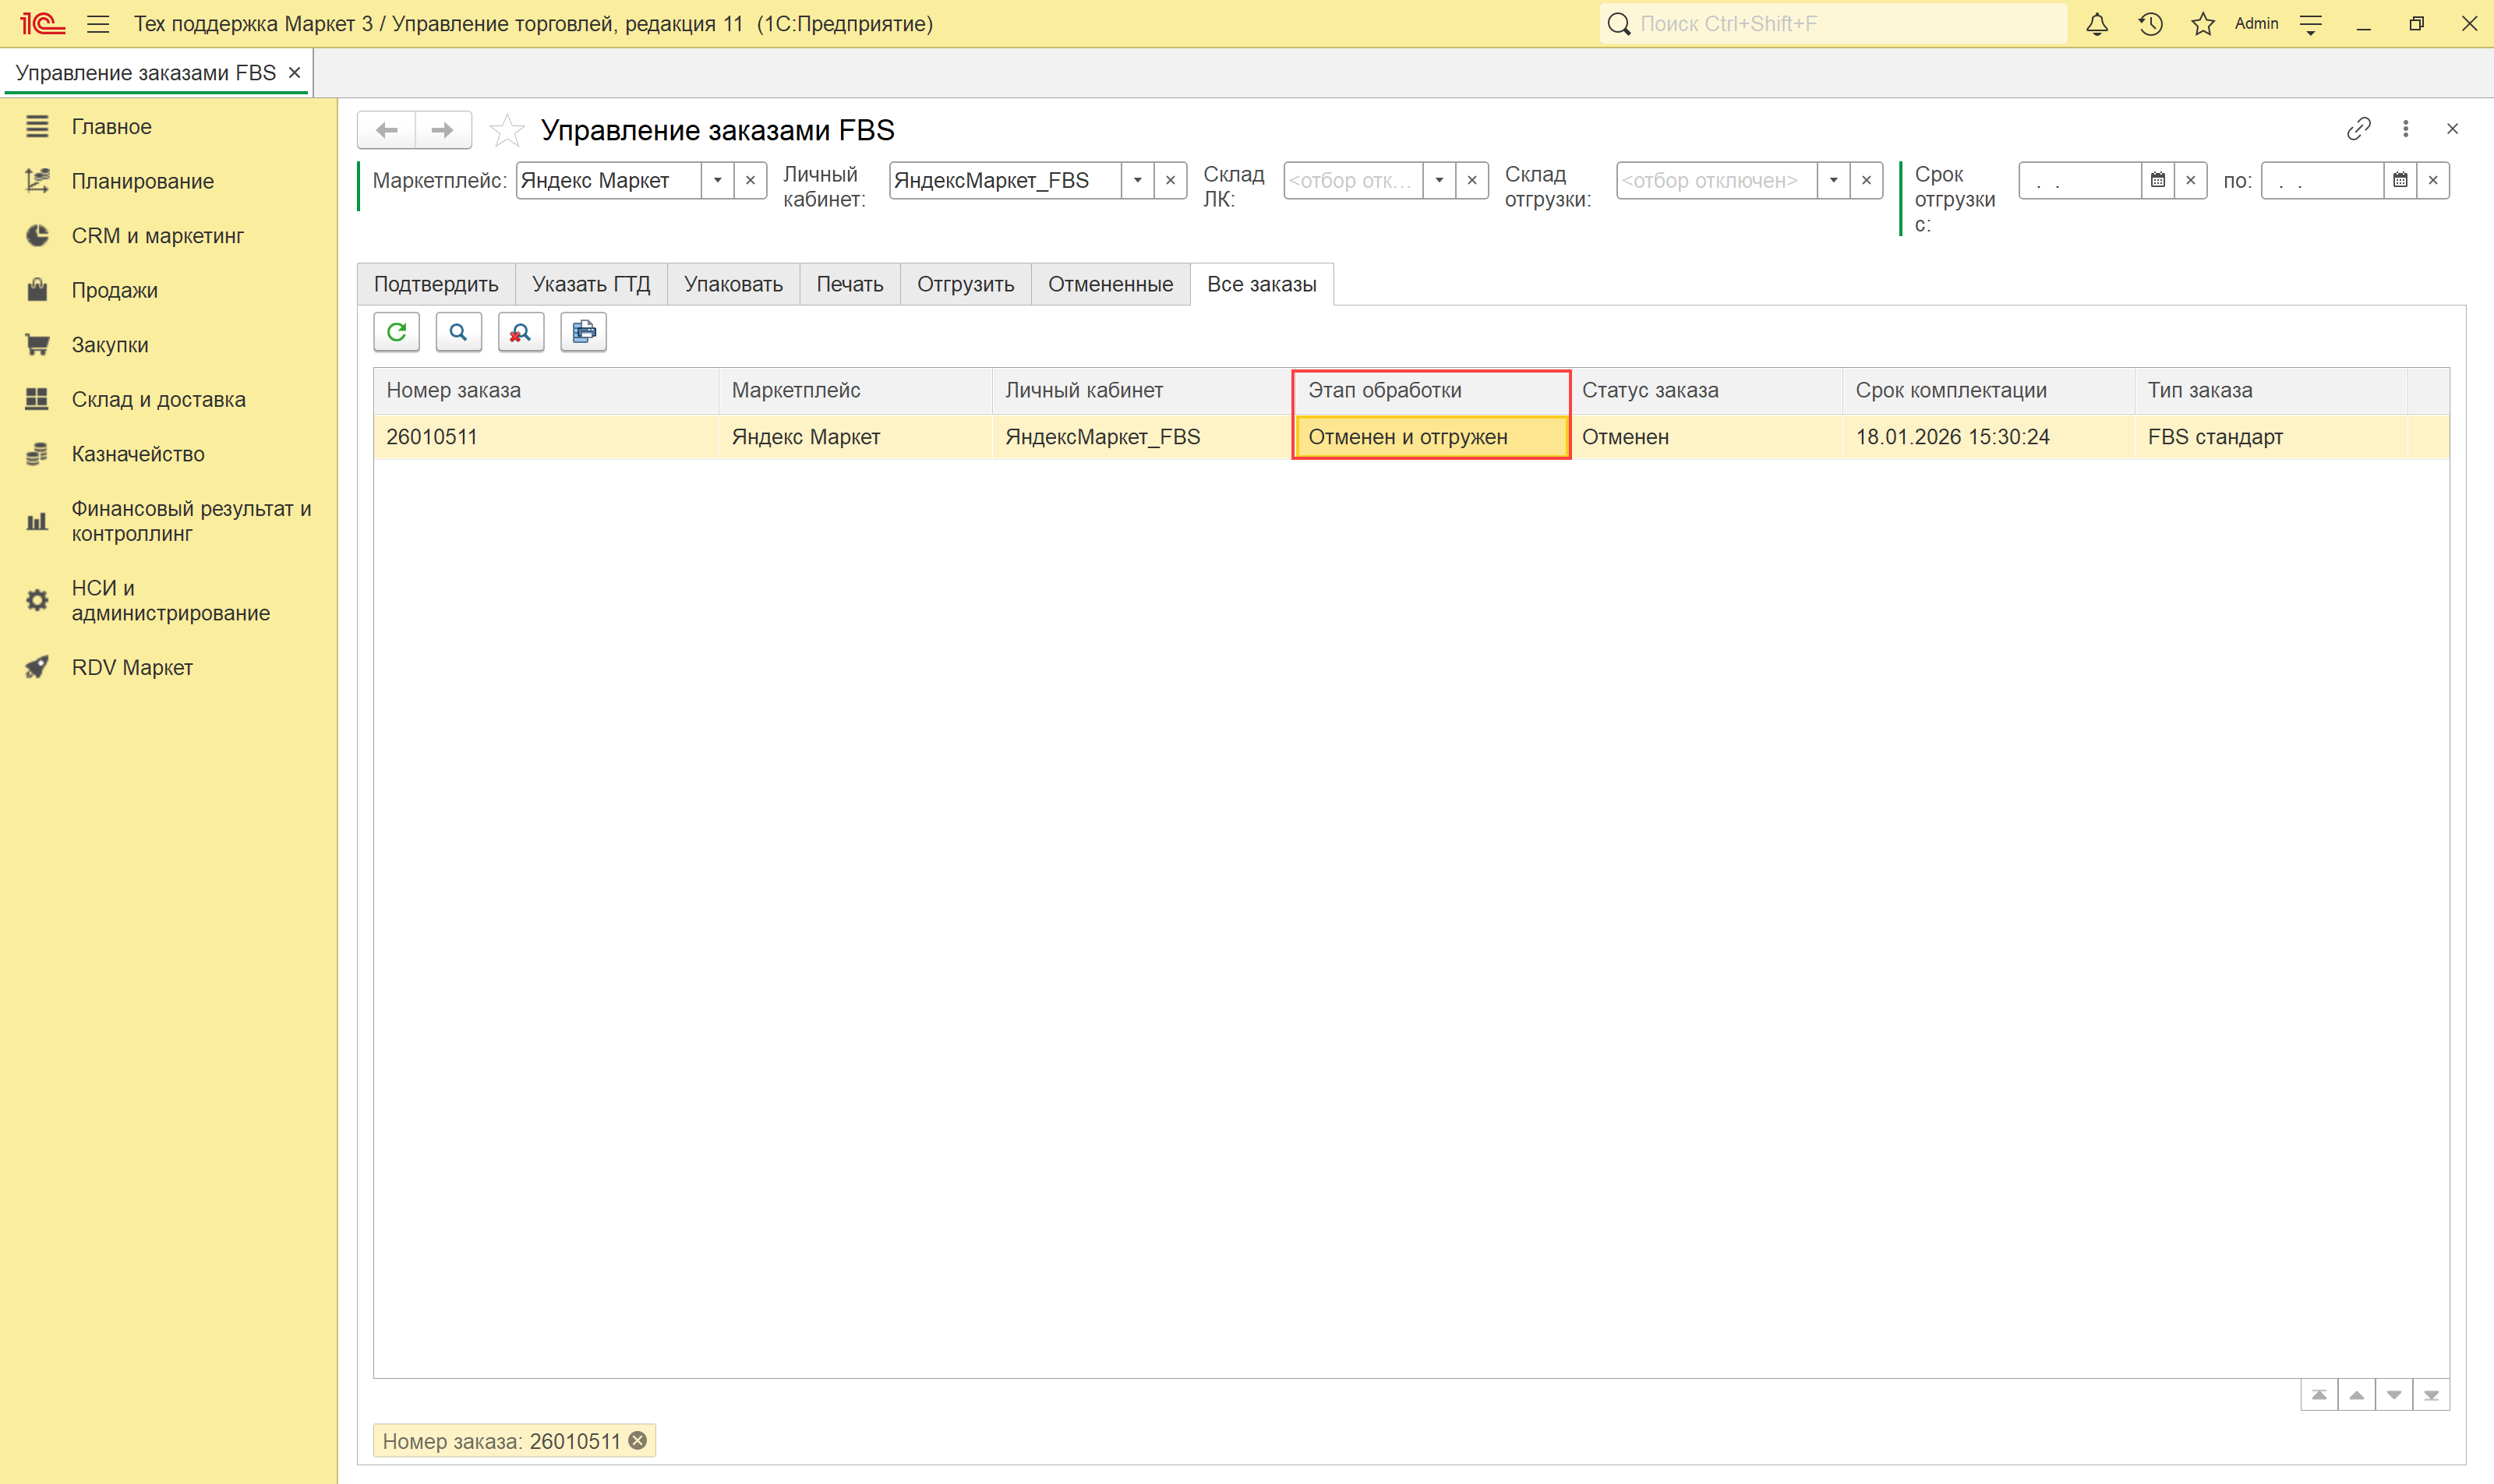Switch to the Упаковать tab
This screenshot has height=1484, width=2494.
pos(732,284)
